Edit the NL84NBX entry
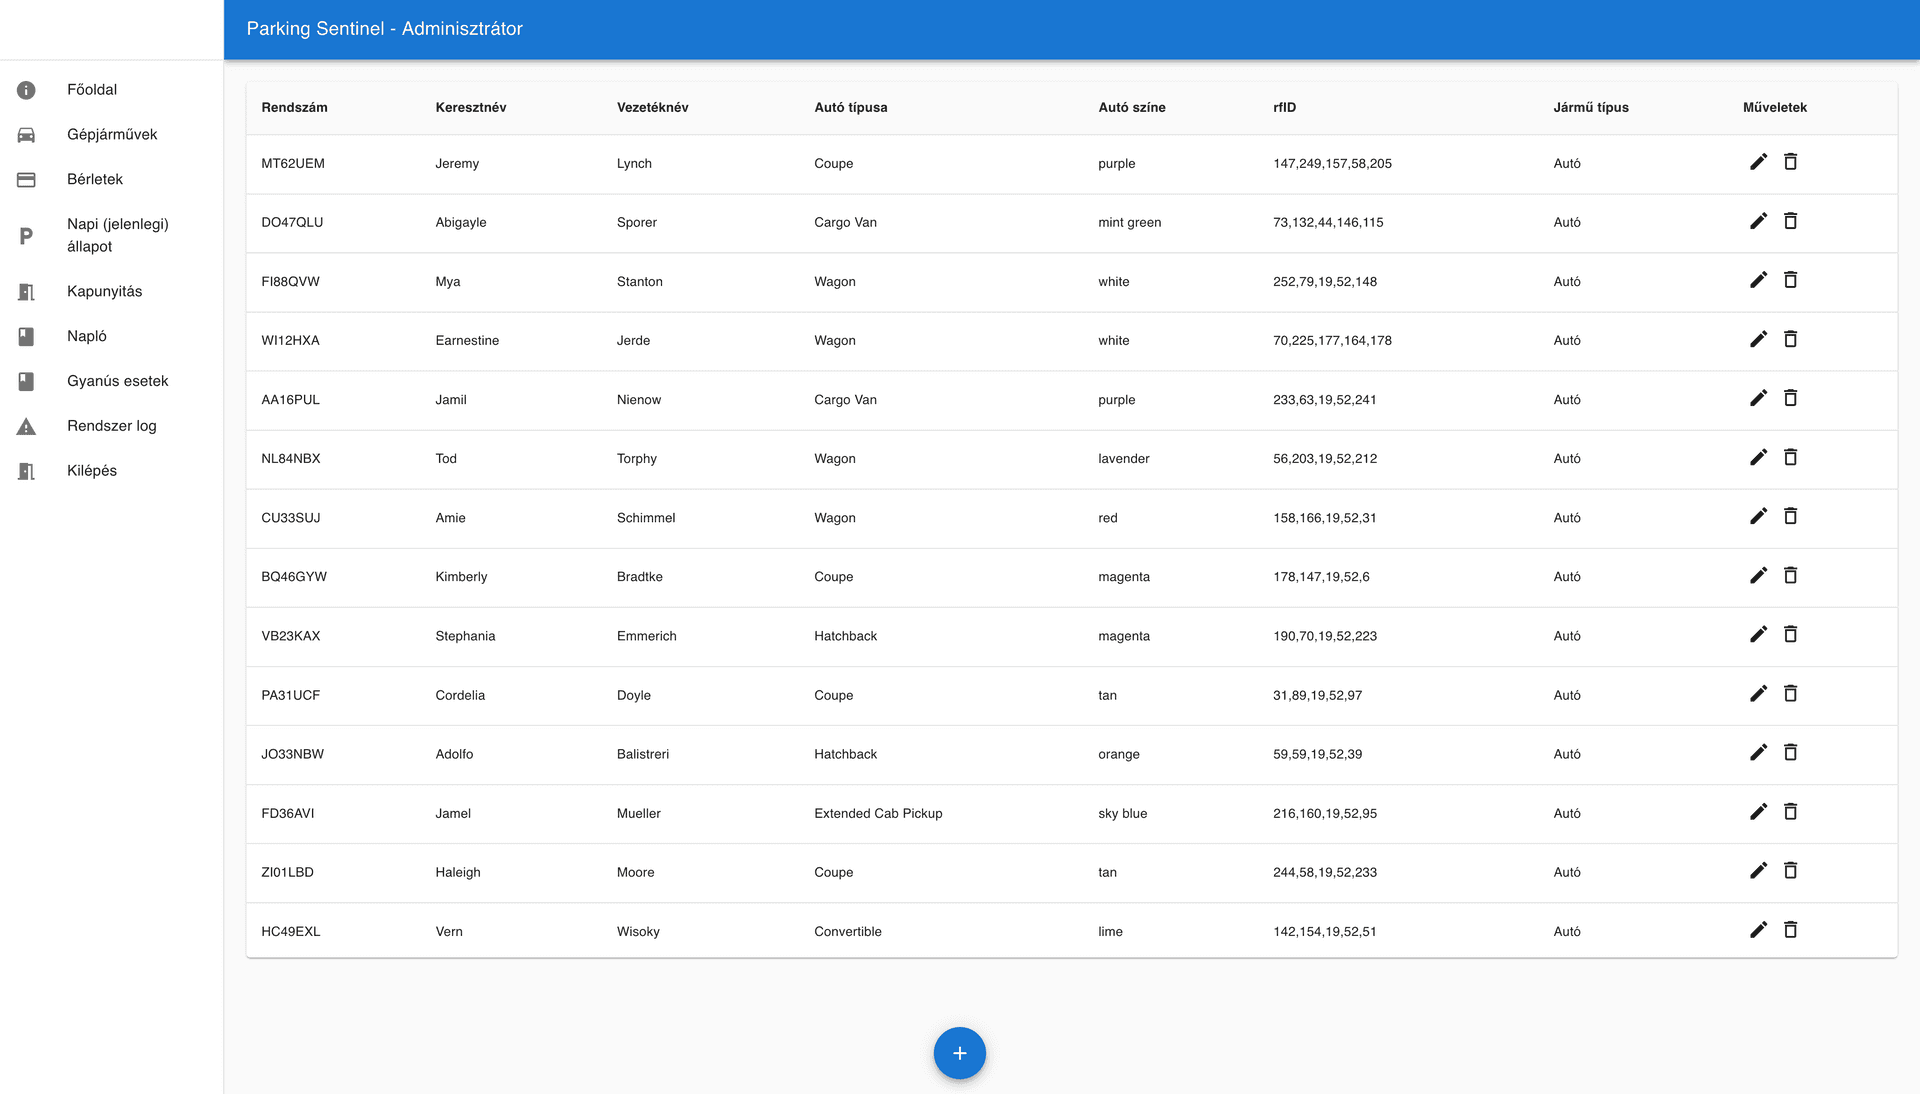1920x1094 pixels. (1759, 457)
